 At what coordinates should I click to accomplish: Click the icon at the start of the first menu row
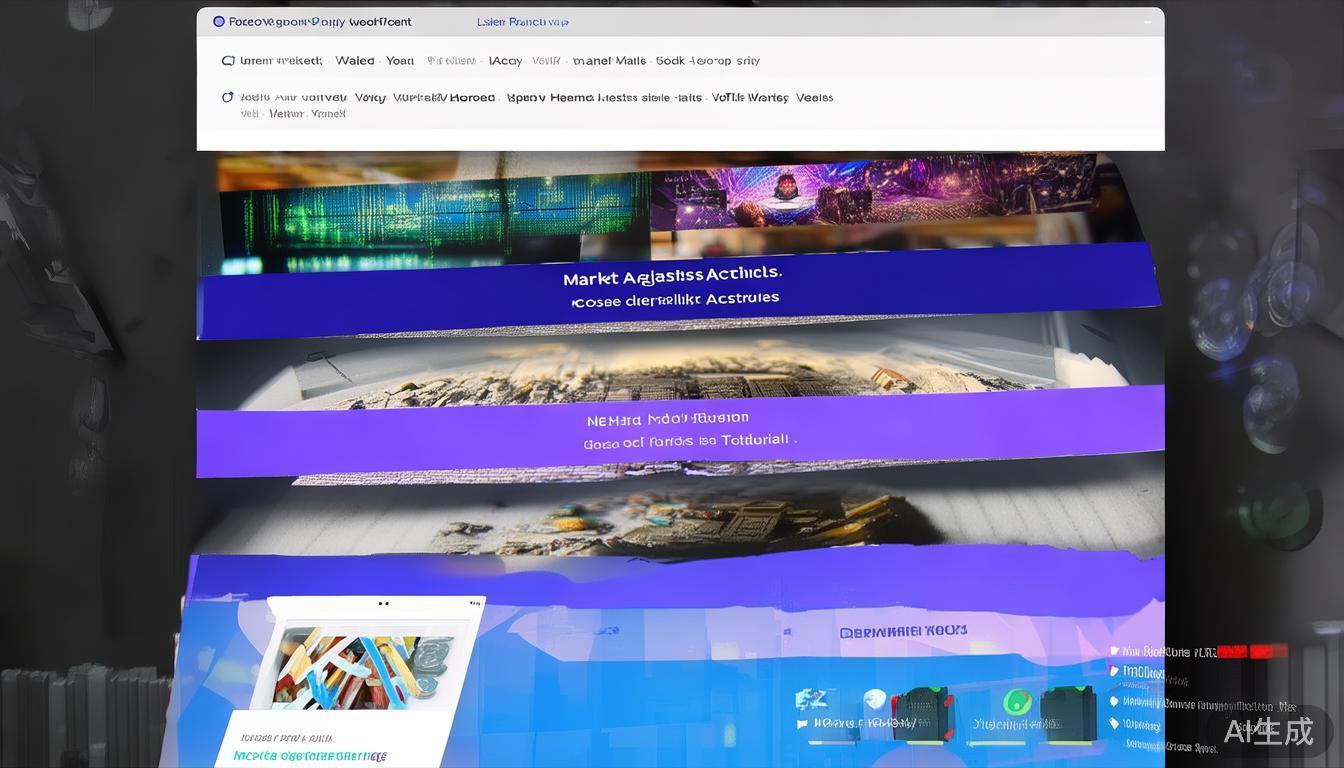(x=228, y=61)
